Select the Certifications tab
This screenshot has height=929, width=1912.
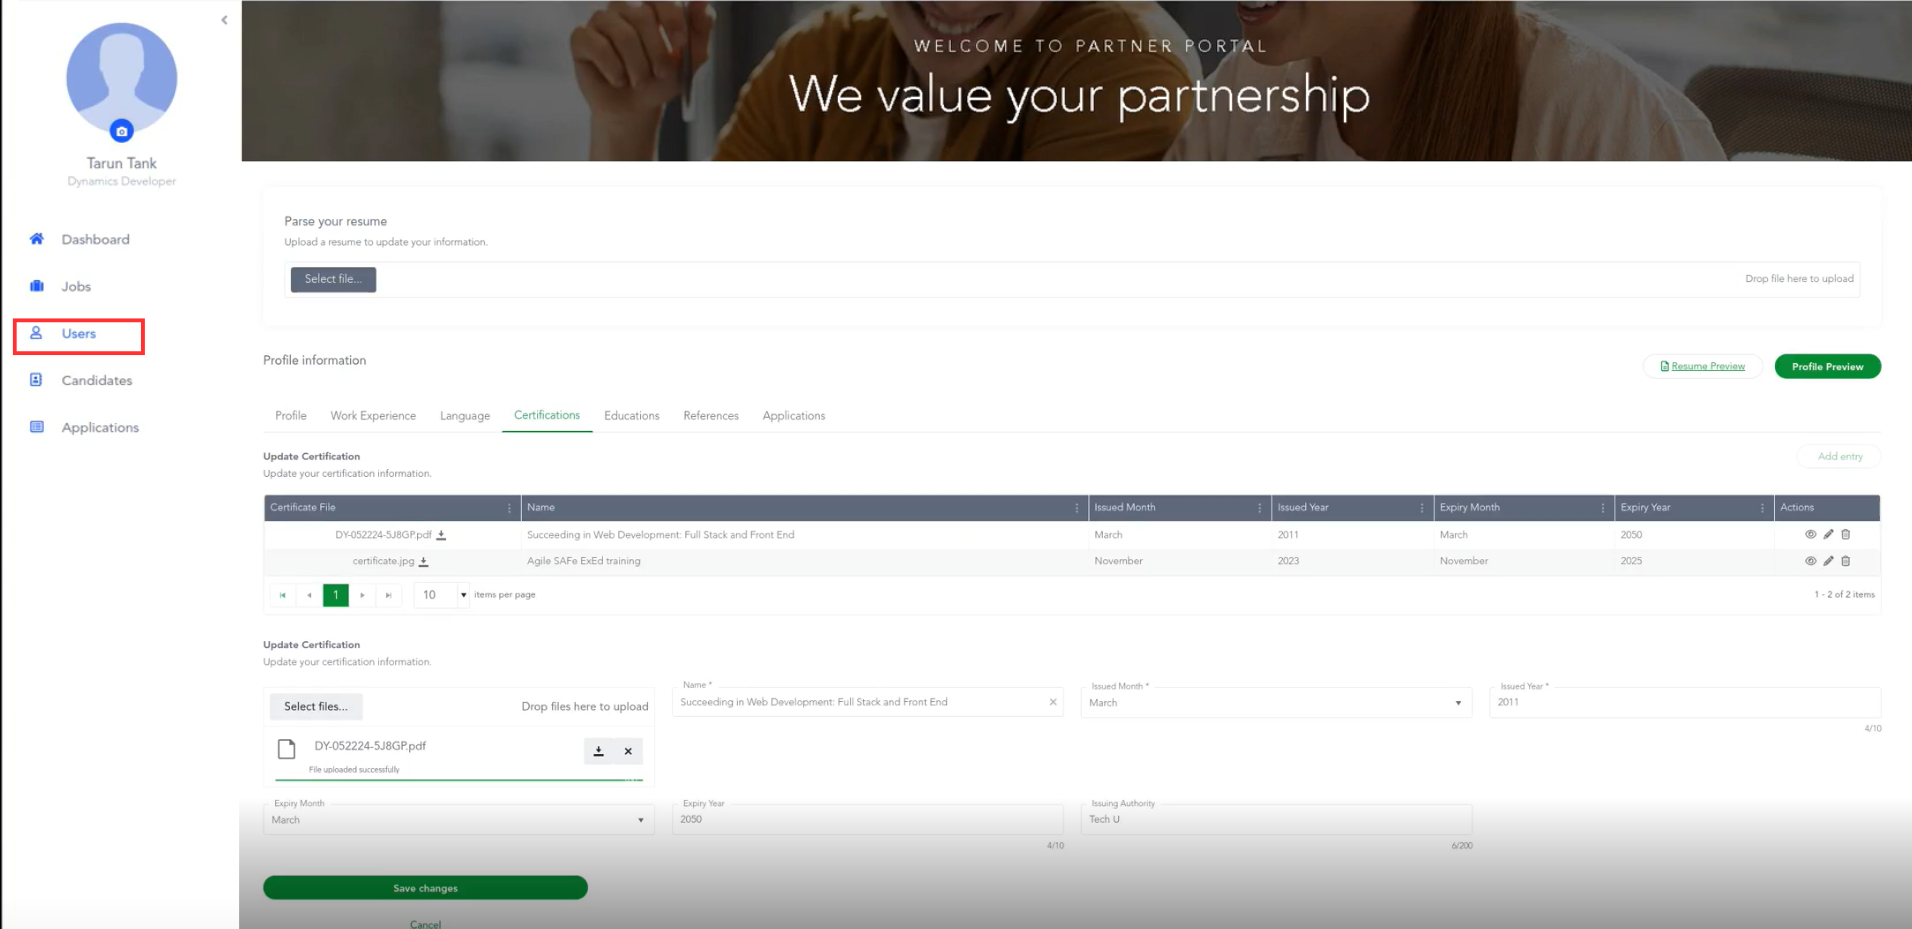(547, 415)
